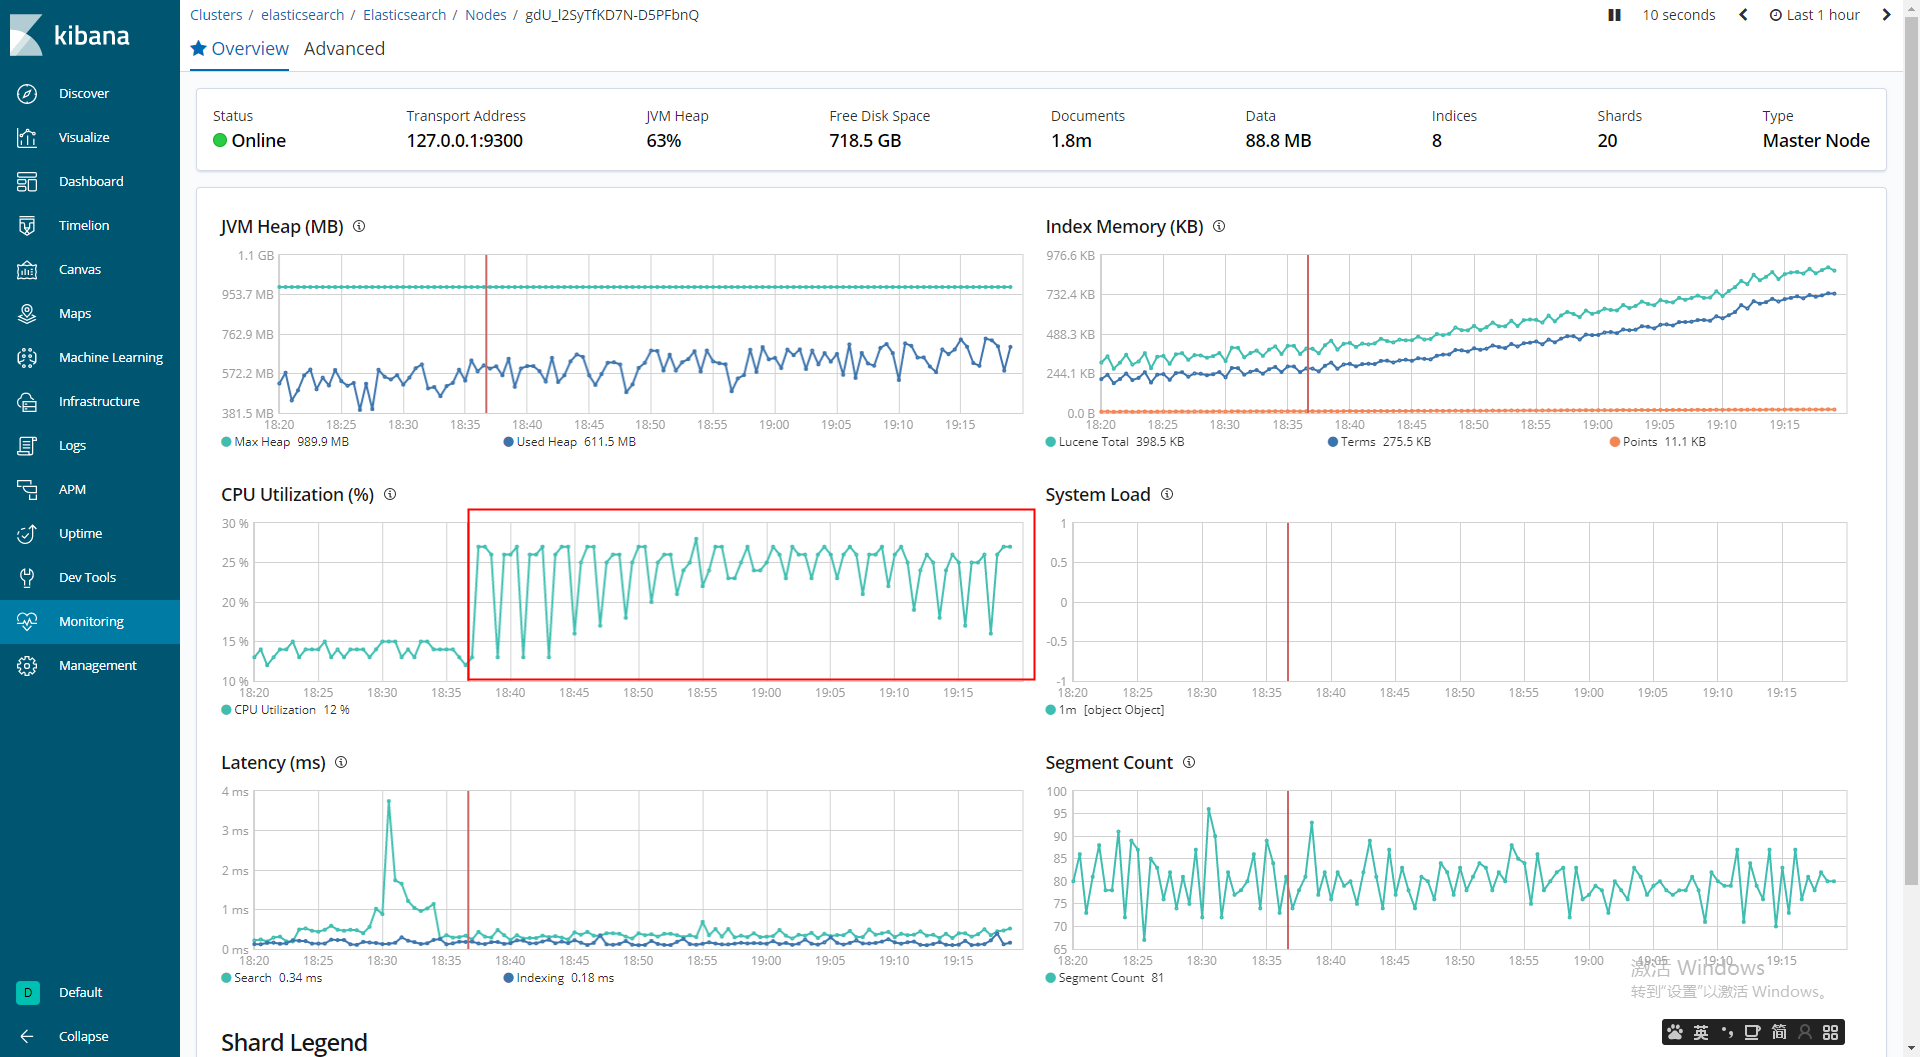Viewport: 1920px width, 1057px height.
Task: Open the Logs icon in sidebar
Action: [27, 445]
